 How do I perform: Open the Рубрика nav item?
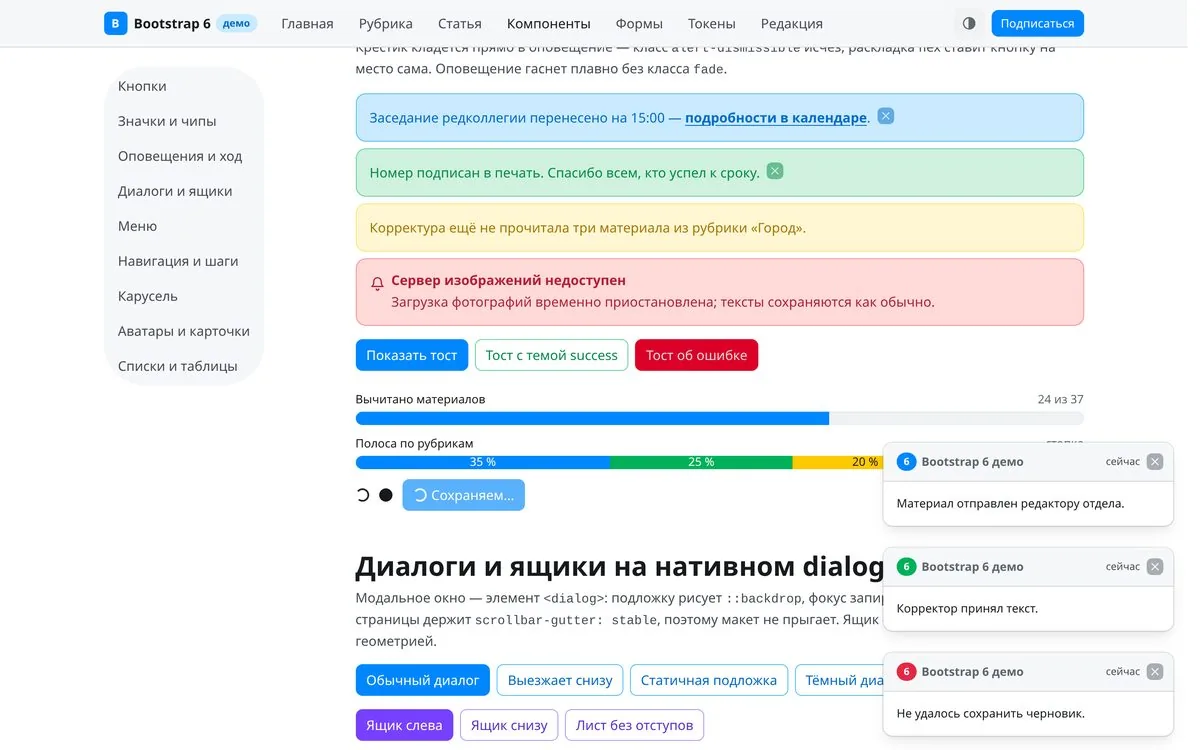tap(386, 23)
